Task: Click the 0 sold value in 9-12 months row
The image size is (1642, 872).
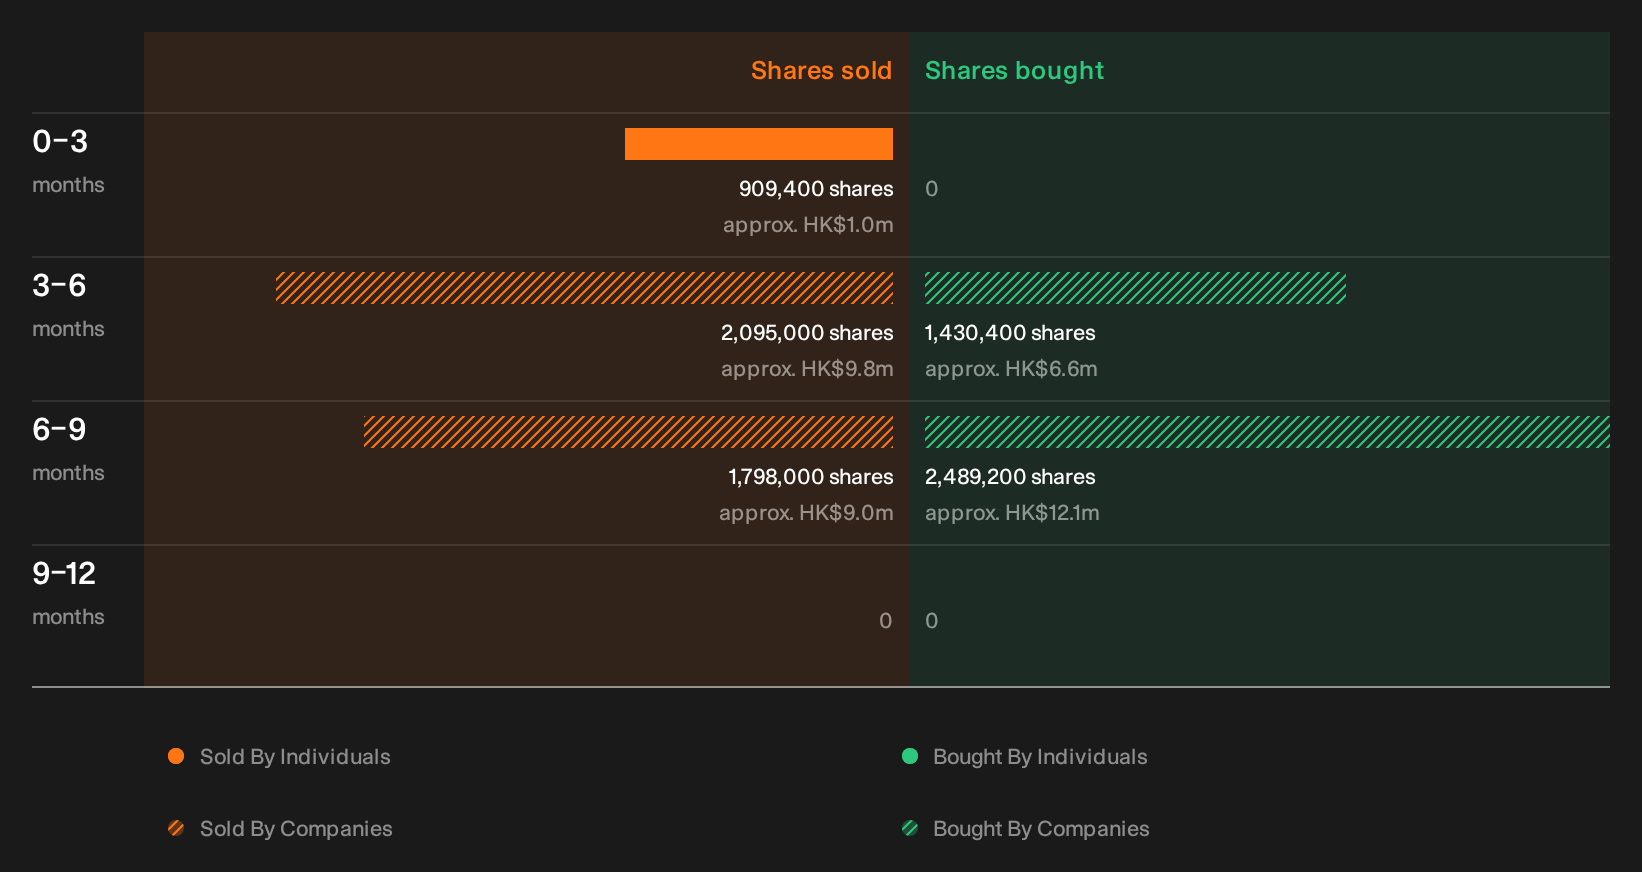Action: click(886, 621)
